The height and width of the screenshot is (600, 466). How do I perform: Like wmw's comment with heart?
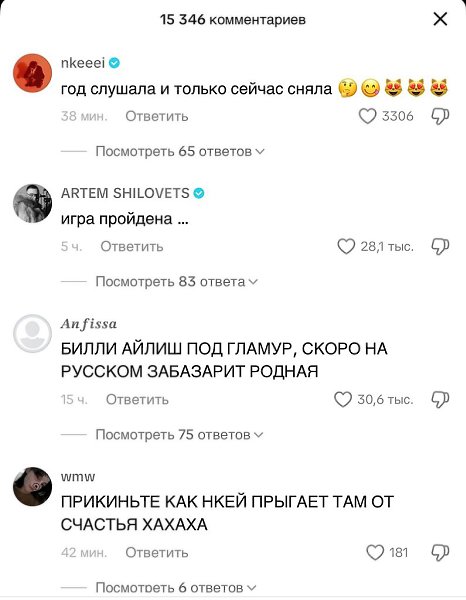(375, 553)
